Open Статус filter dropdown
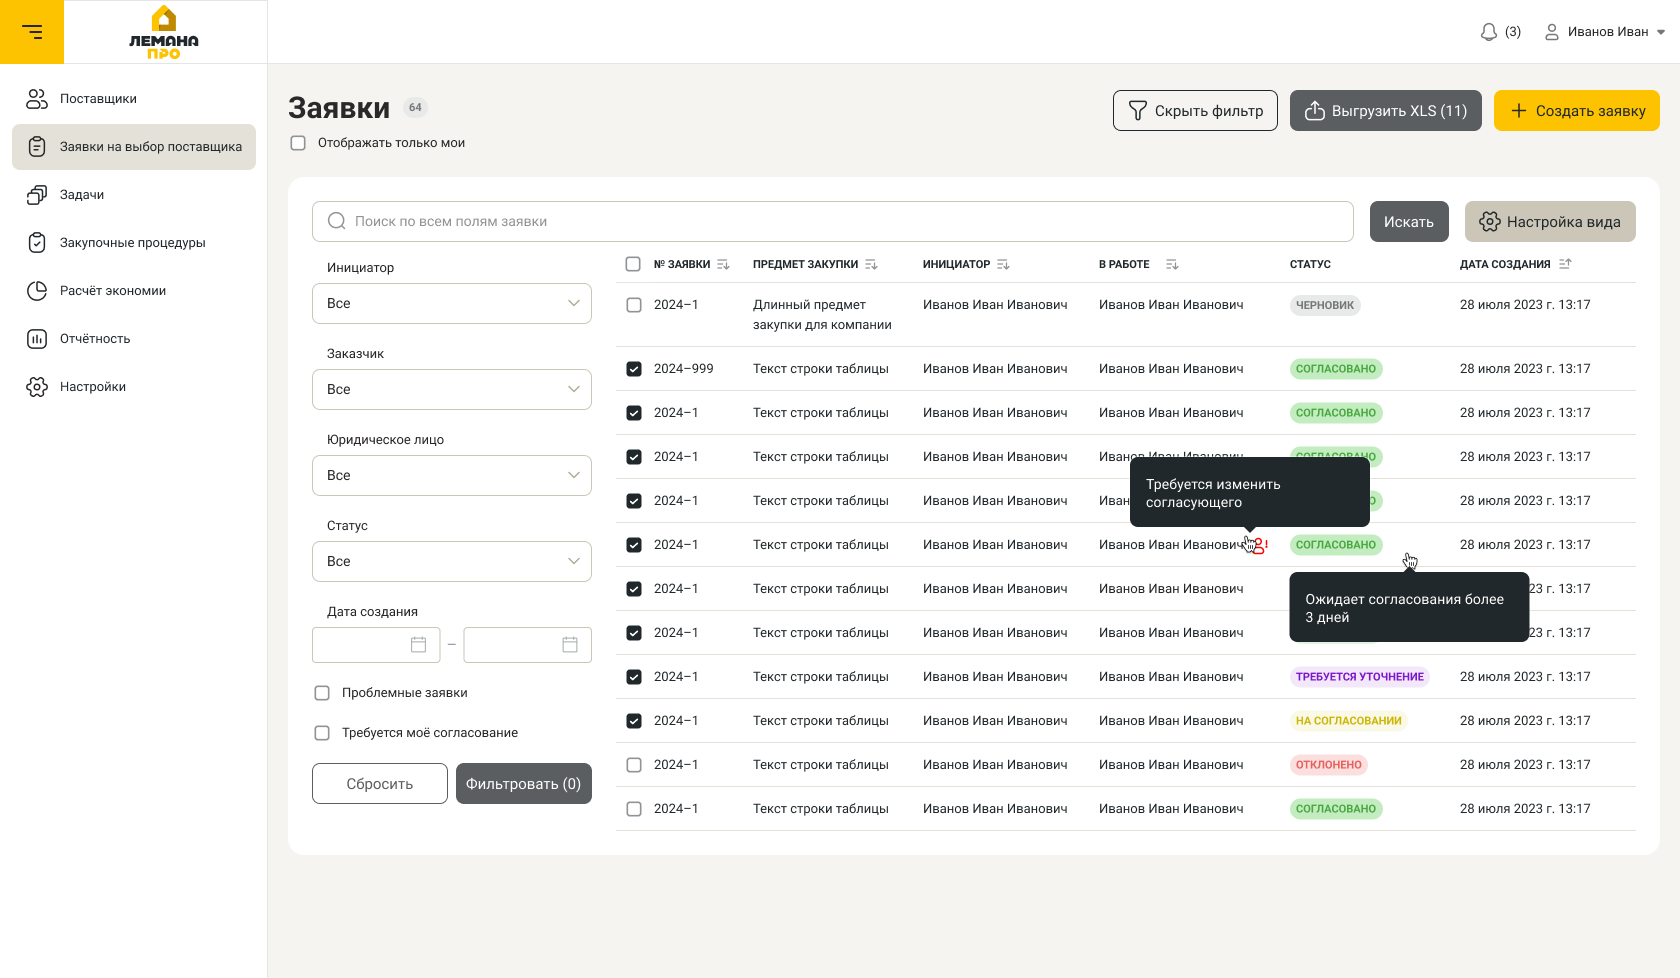1680x978 pixels. [452, 562]
